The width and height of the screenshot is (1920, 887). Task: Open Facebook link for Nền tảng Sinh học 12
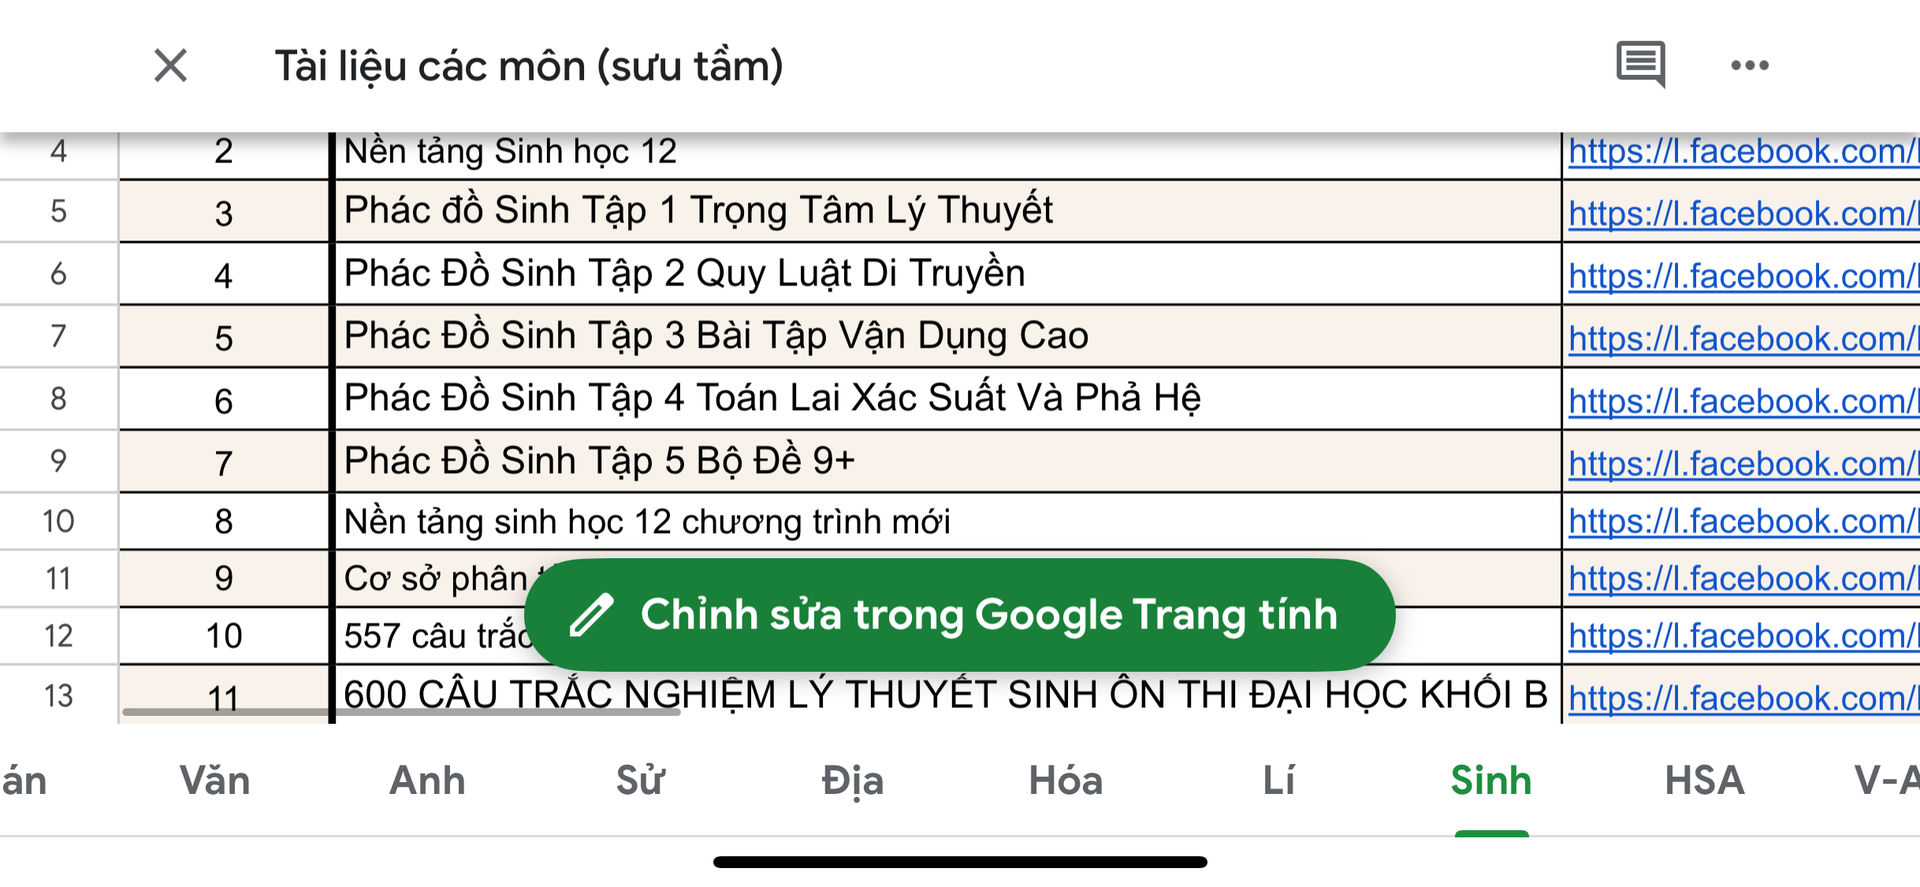[1740, 152]
